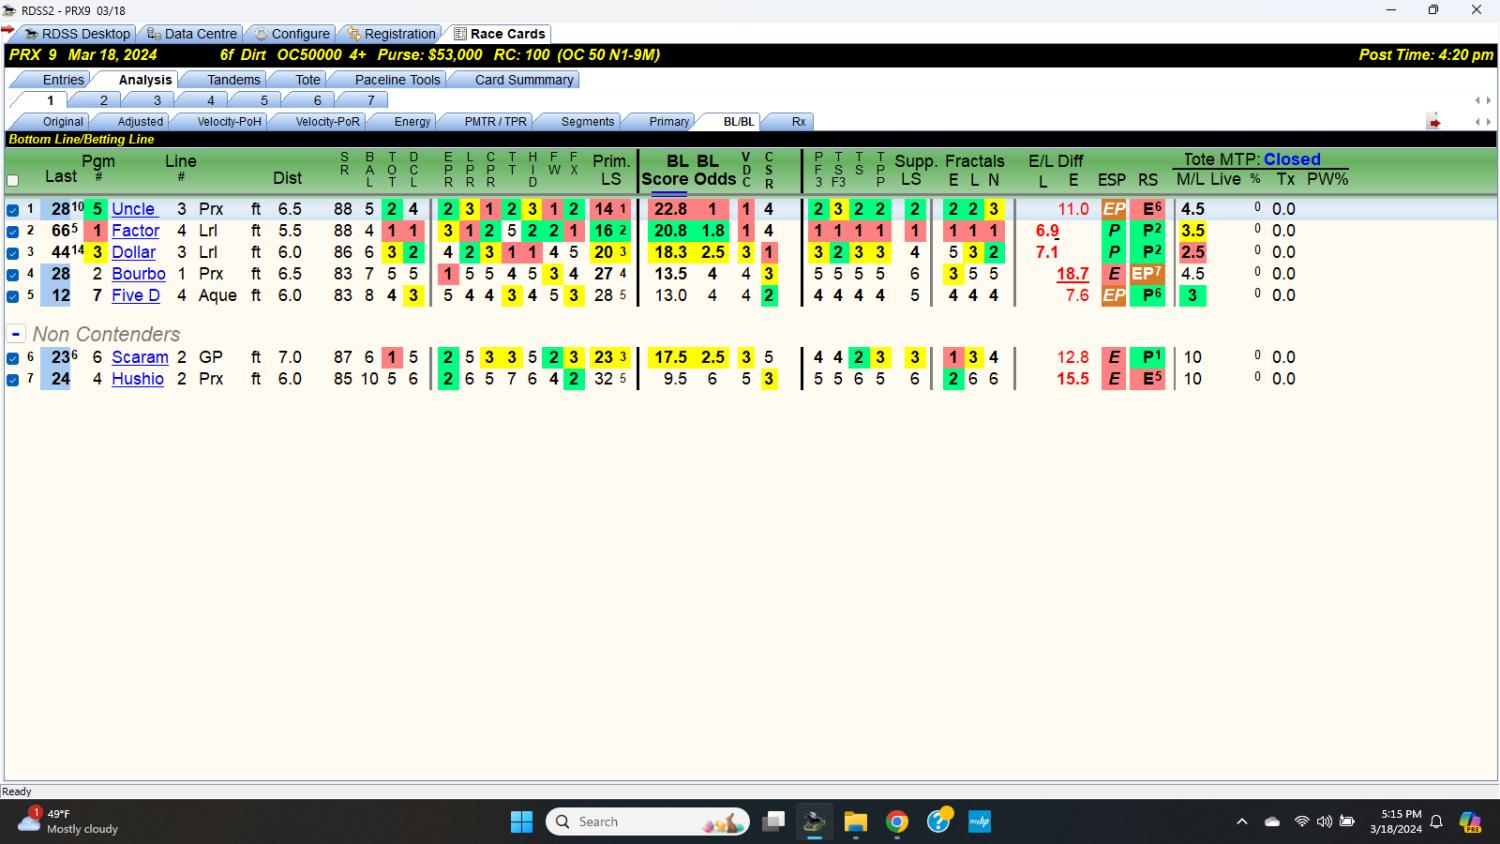Collapse the Non Contenders group

(x=15, y=334)
